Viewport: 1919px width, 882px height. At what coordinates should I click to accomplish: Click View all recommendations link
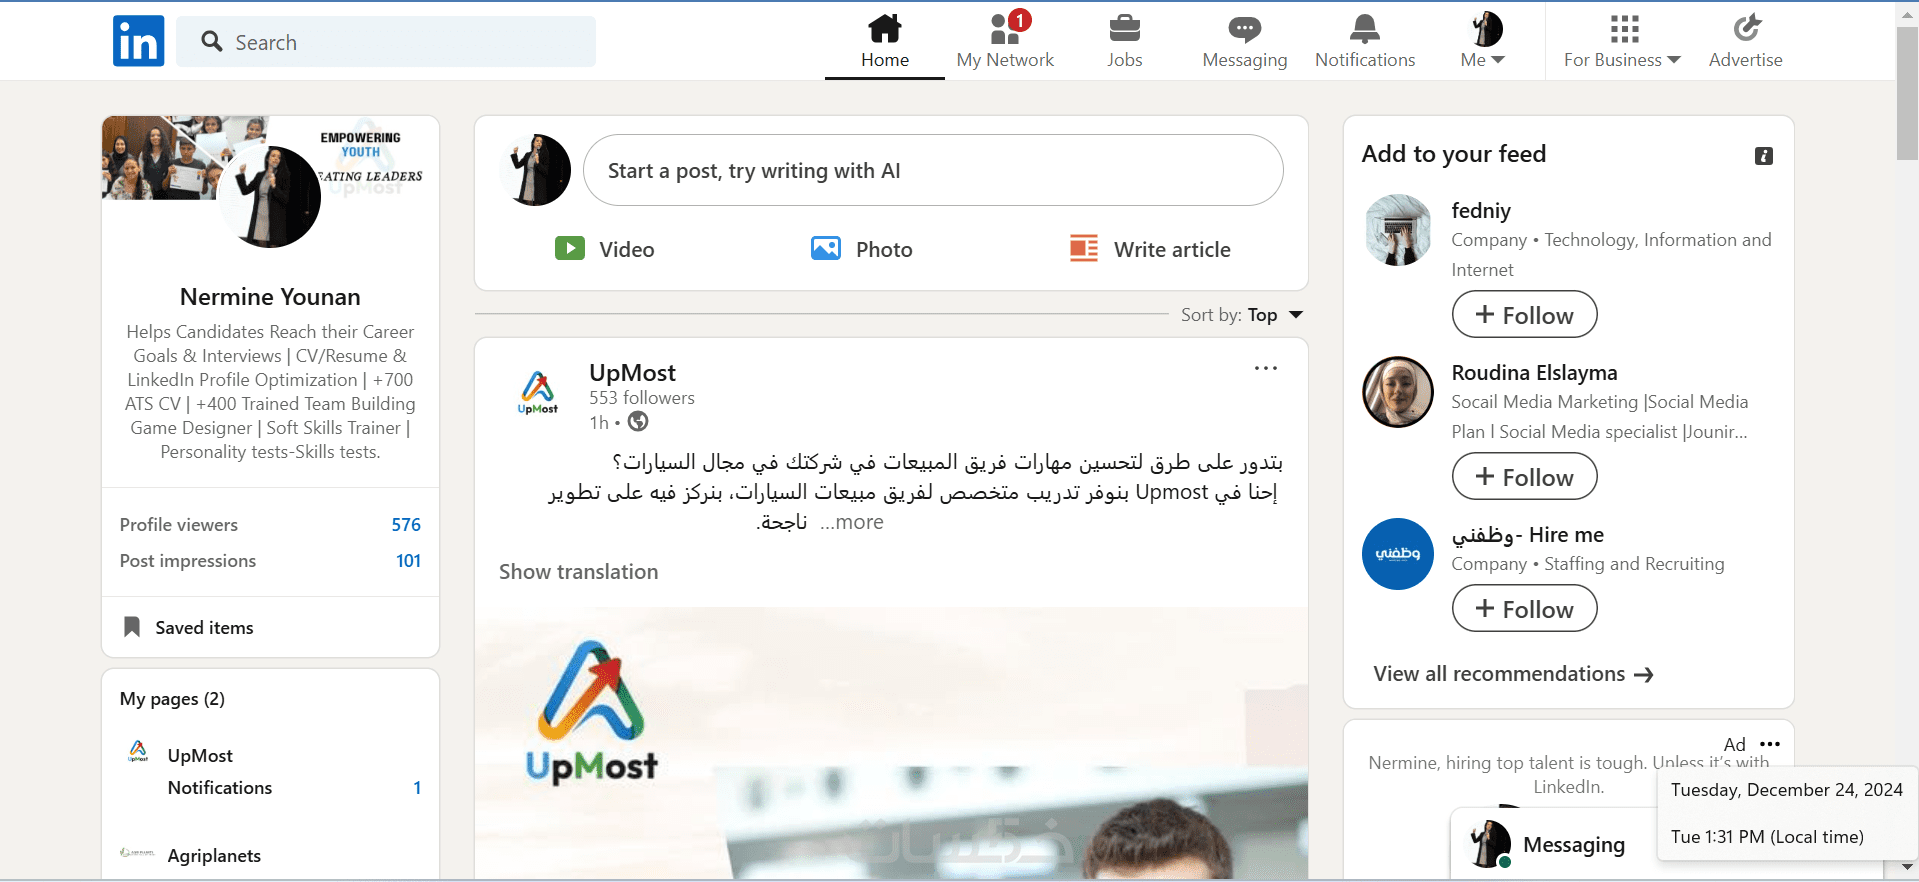point(1513,674)
